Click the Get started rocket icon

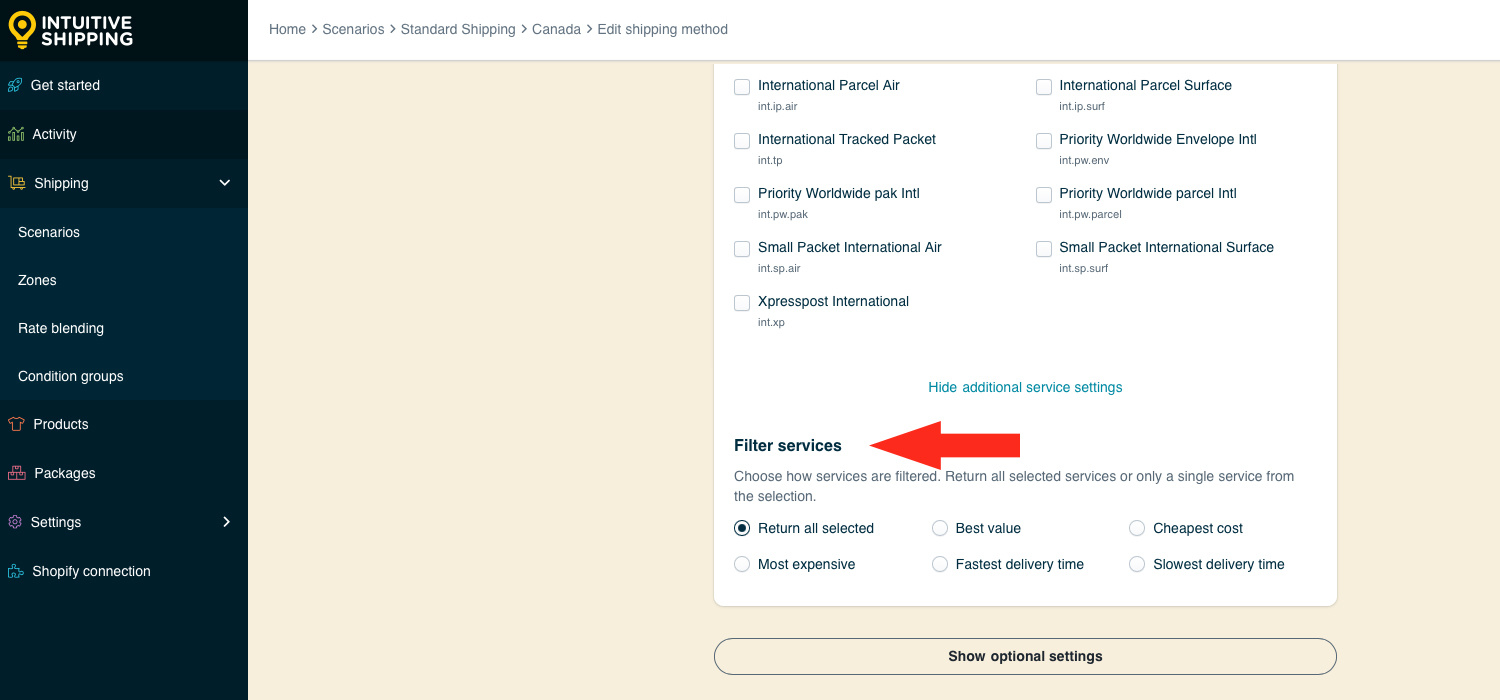click(x=15, y=85)
